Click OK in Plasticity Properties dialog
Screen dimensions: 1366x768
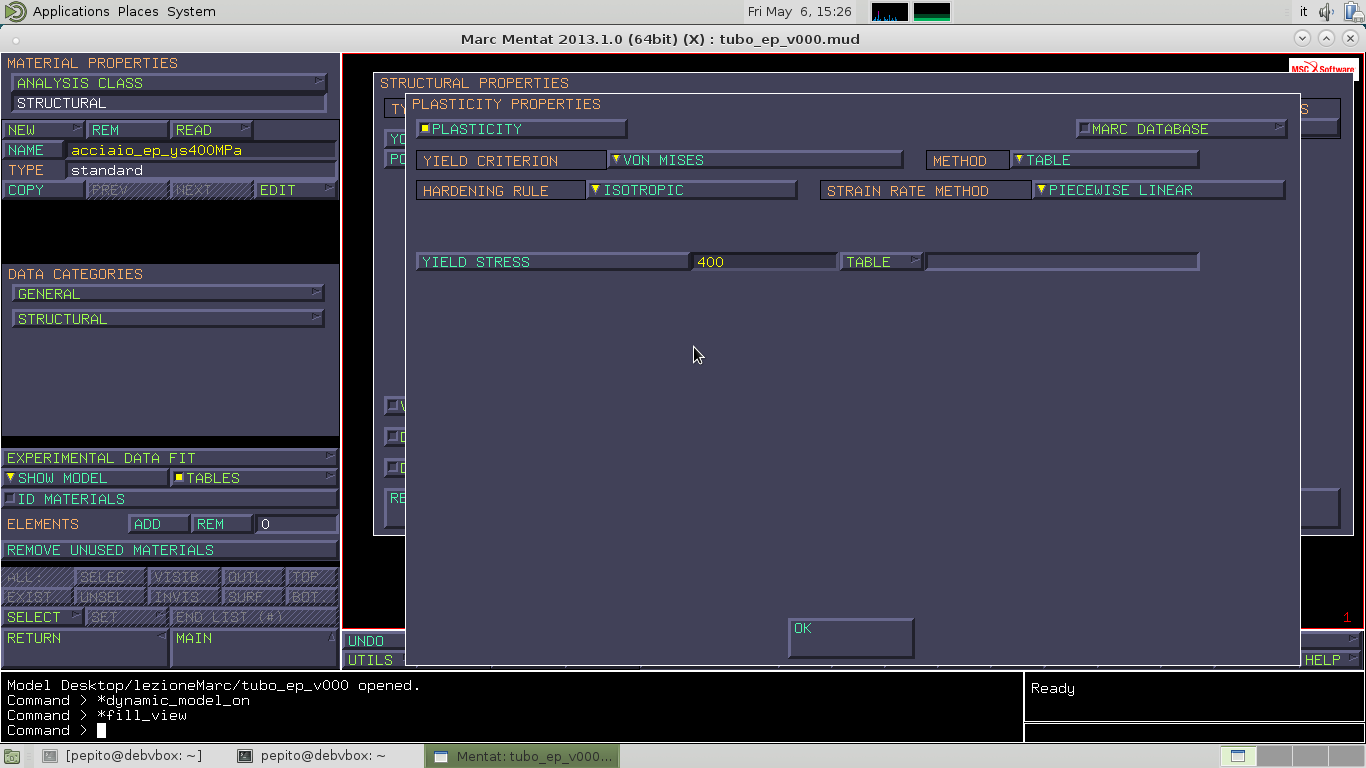(x=850, y=637)
